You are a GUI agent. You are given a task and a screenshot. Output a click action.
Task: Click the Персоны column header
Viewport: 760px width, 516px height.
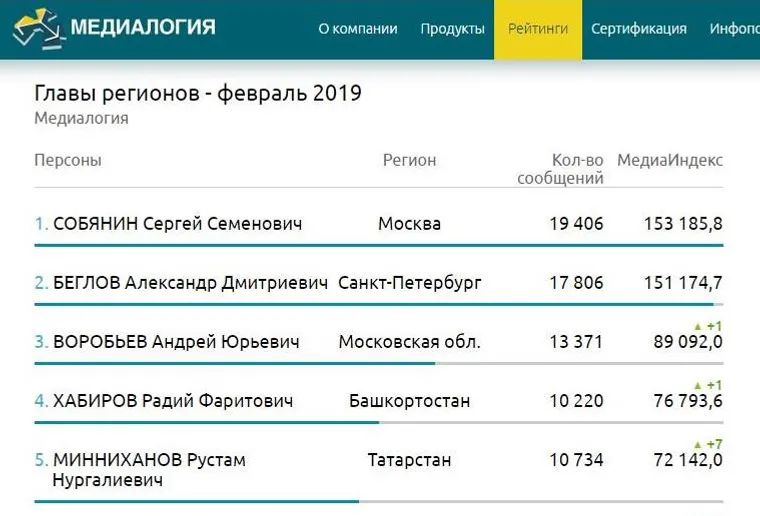pos(68,160)
